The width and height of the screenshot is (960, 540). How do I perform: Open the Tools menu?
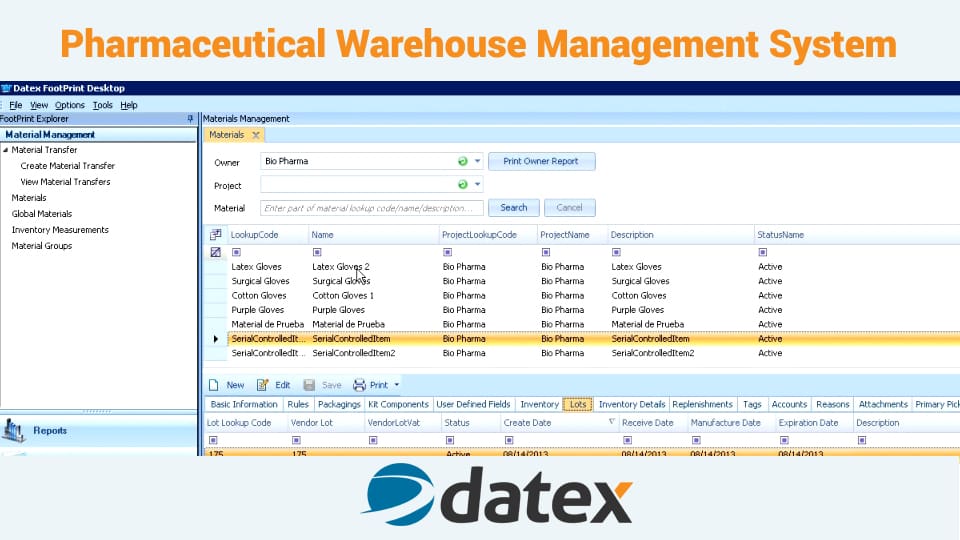coord(103,105)
